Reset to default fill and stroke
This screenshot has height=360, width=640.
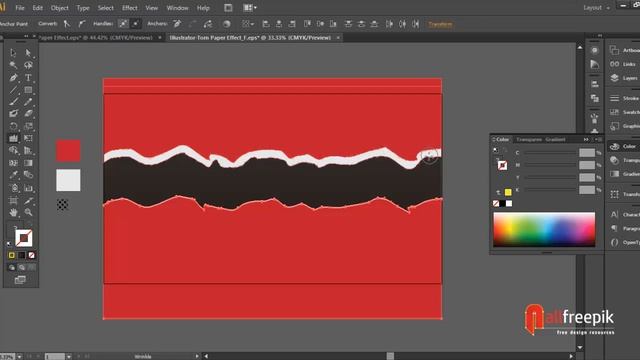(x=9, y=244)
